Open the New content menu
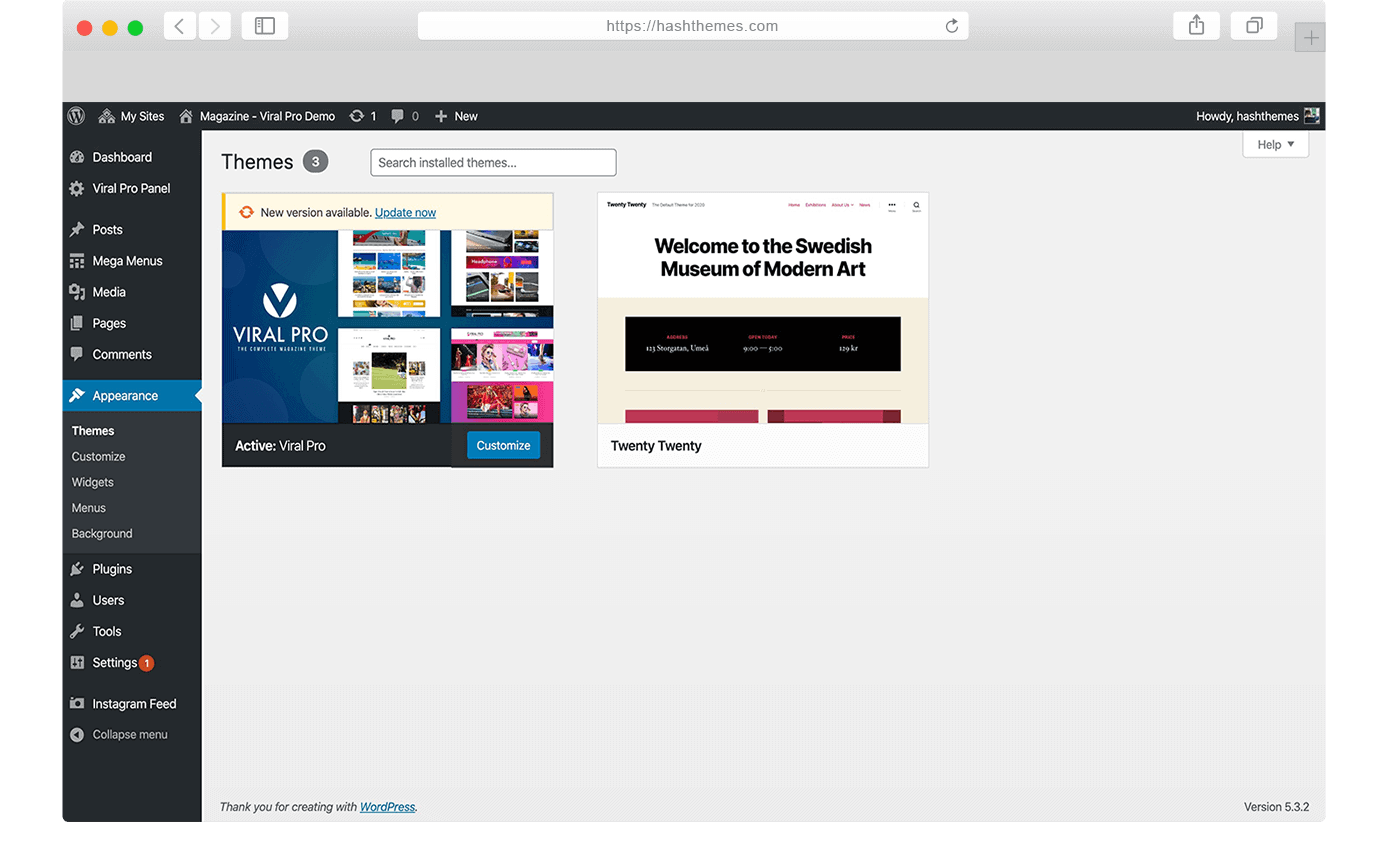 tap(456, 116)
